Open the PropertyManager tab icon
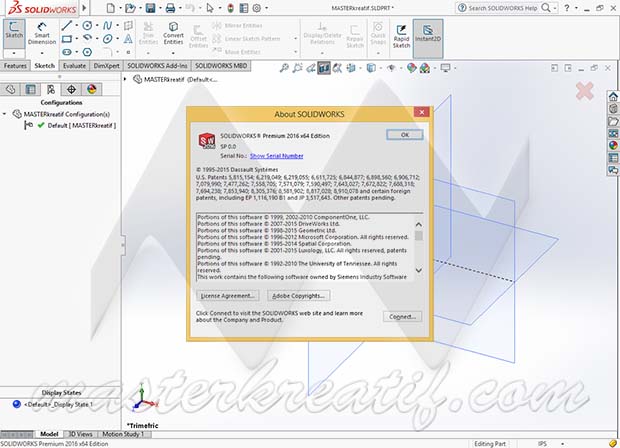Screen dimensions: 620x448 [x=30, y=89]
